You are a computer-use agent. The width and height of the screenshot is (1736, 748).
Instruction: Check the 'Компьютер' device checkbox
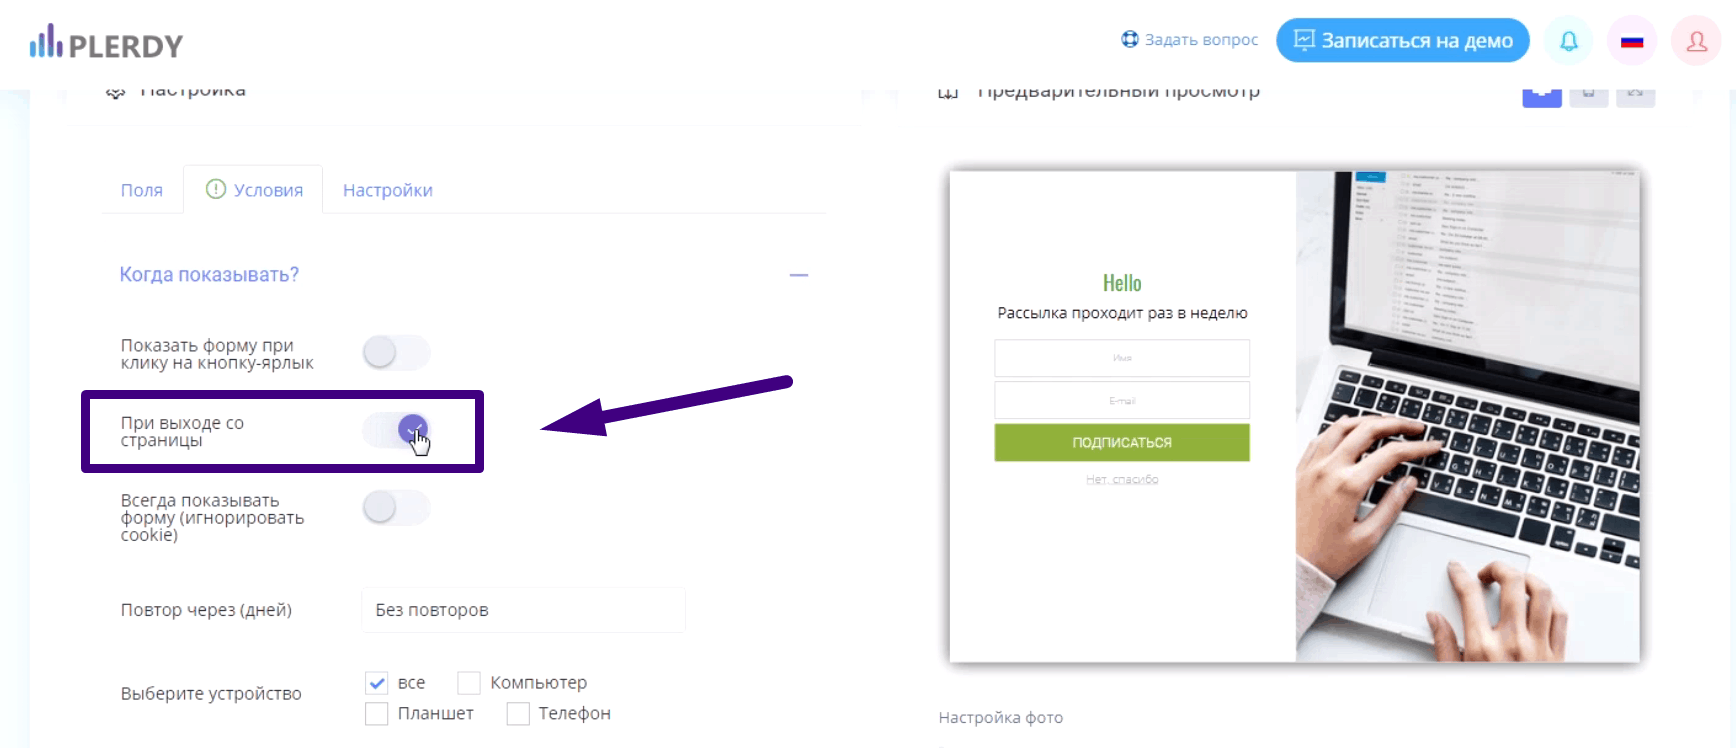click(x=469, y=683)
